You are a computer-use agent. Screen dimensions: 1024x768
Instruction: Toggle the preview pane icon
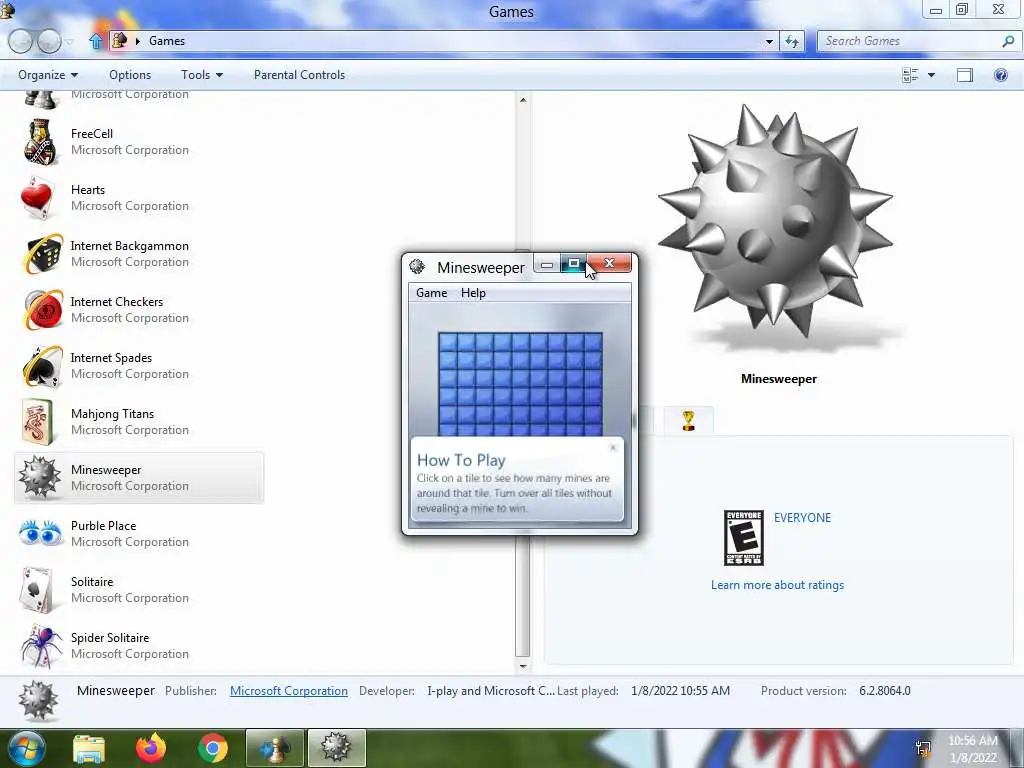tap(965, 75)
